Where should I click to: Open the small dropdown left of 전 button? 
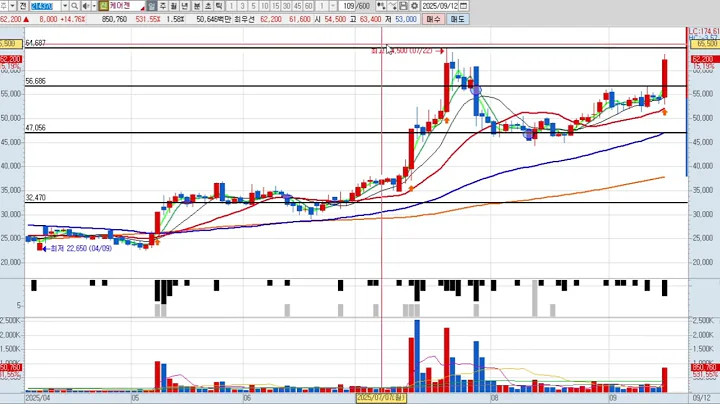[x=12, y=6]
